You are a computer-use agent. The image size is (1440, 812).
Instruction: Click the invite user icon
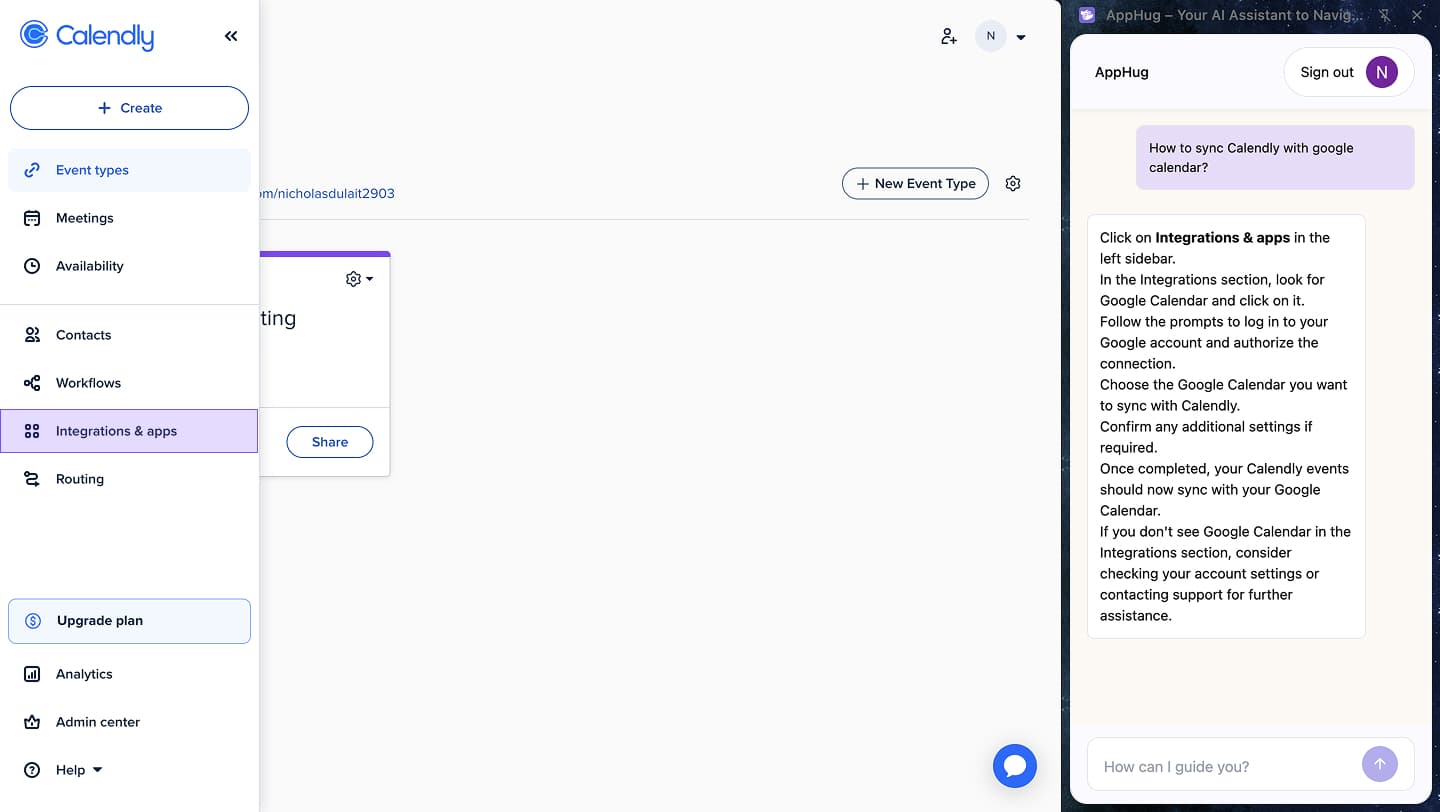[x=949, y=37]
